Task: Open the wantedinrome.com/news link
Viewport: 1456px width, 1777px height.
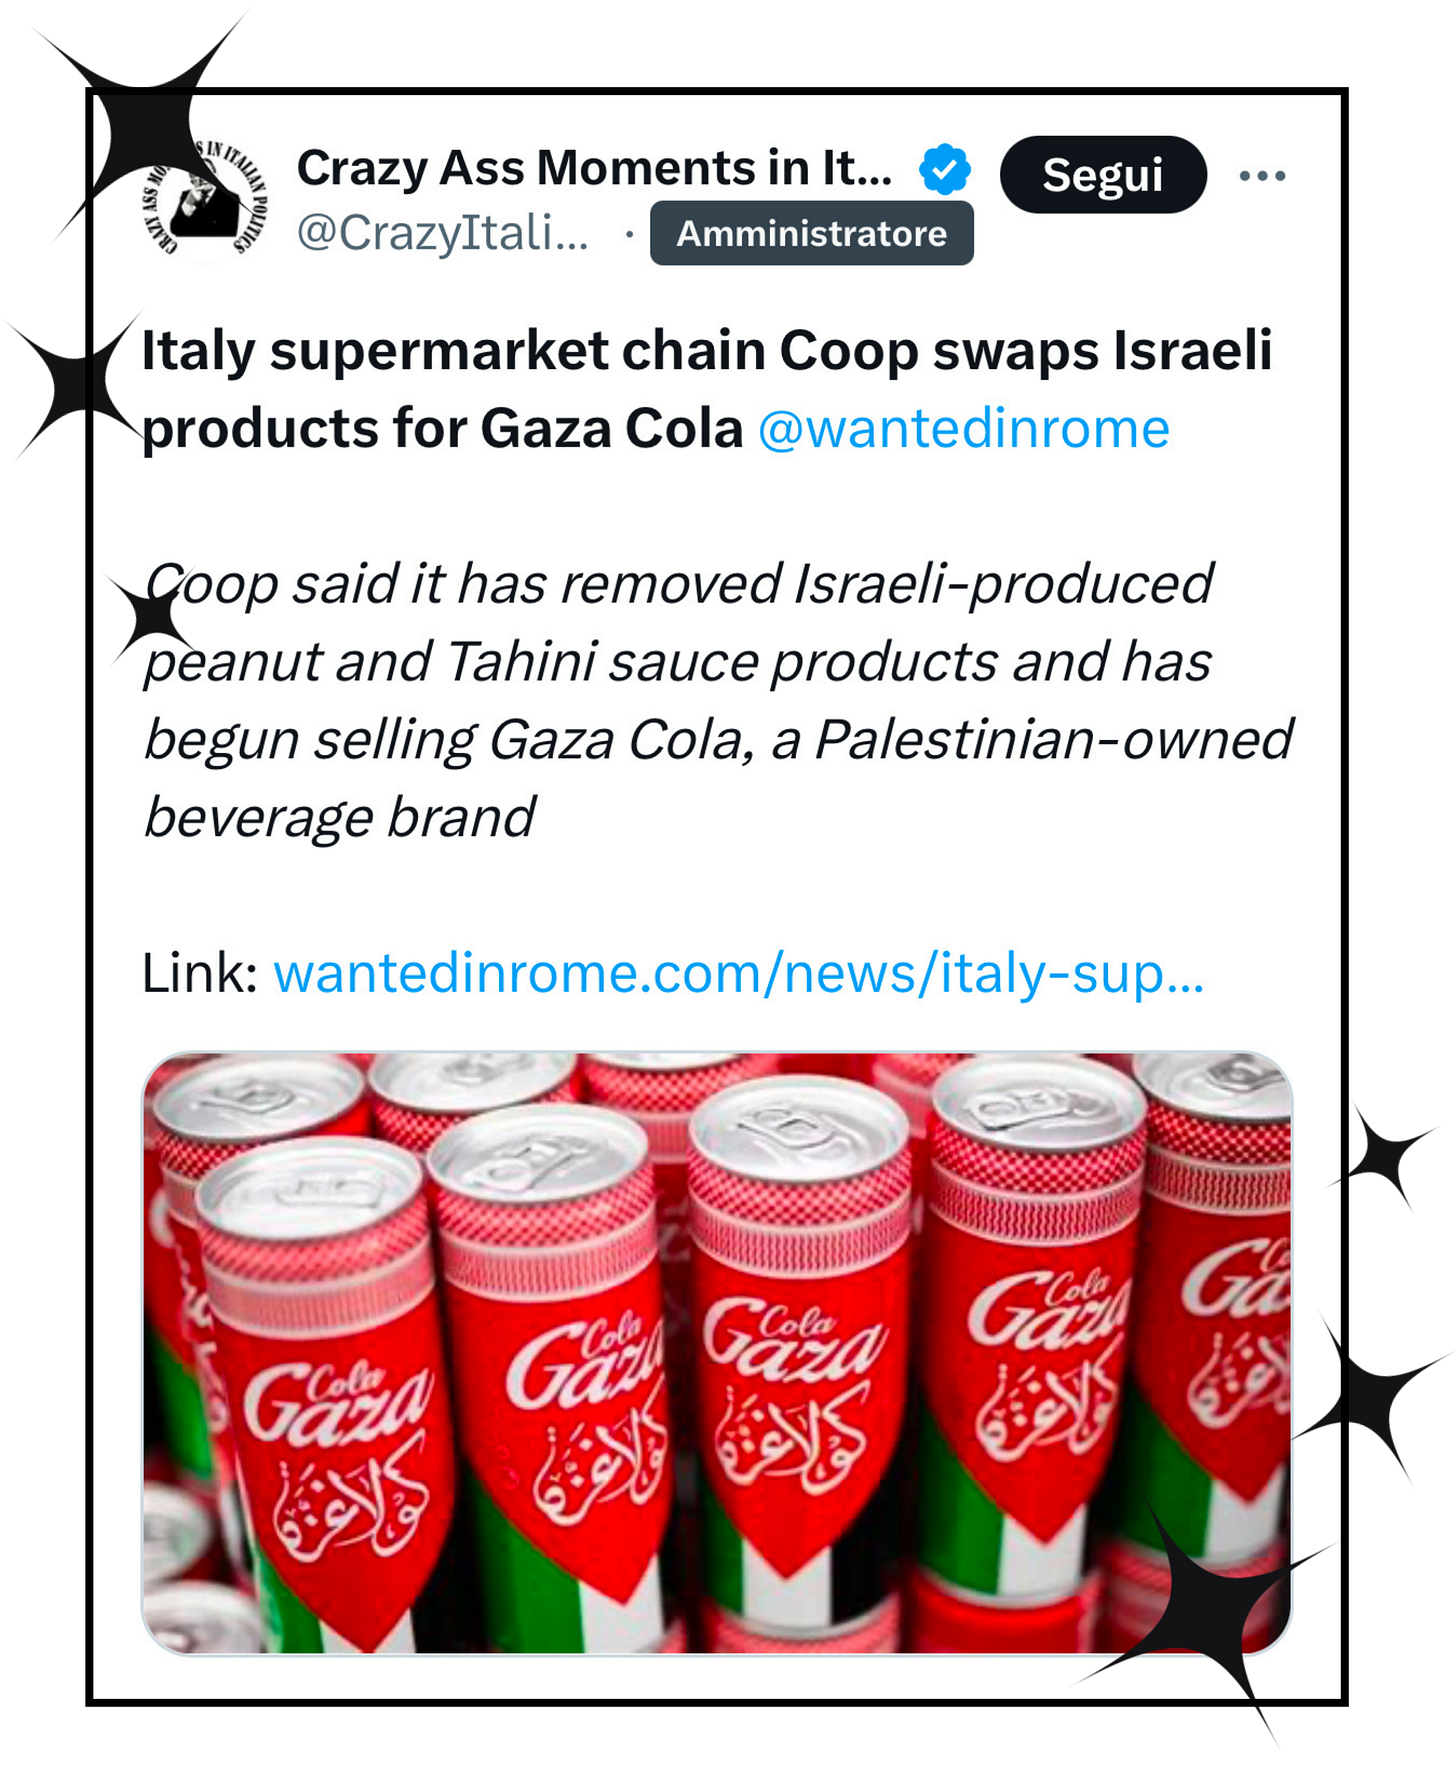Action: tap(738, 973)
